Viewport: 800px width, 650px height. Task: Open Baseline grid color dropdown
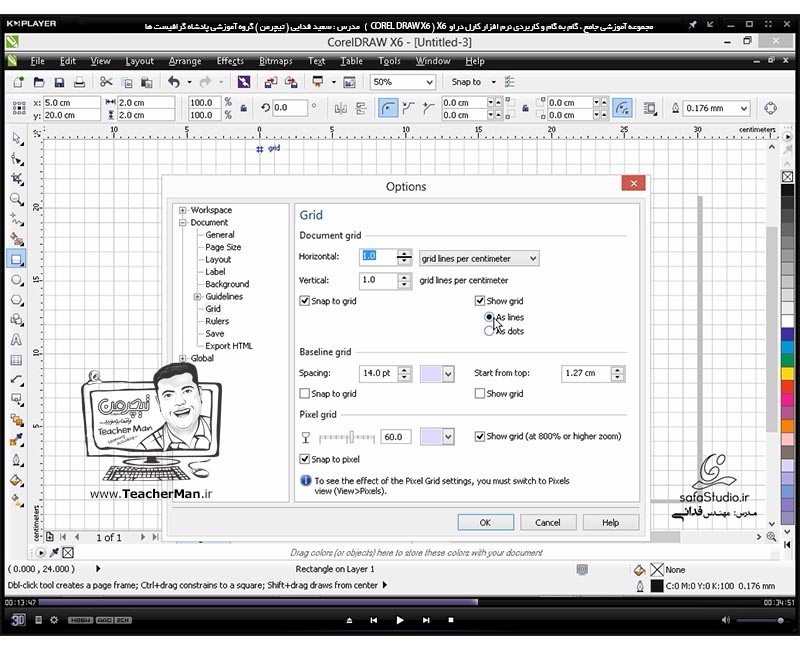(x=448, y=374)
